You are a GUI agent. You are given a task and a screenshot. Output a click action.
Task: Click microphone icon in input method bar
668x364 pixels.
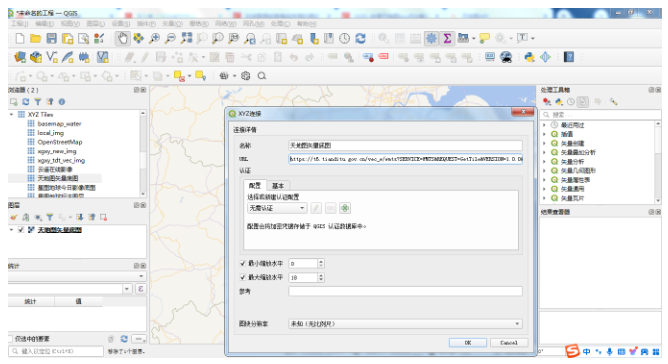pyautogui.click(x=610, y=352)
